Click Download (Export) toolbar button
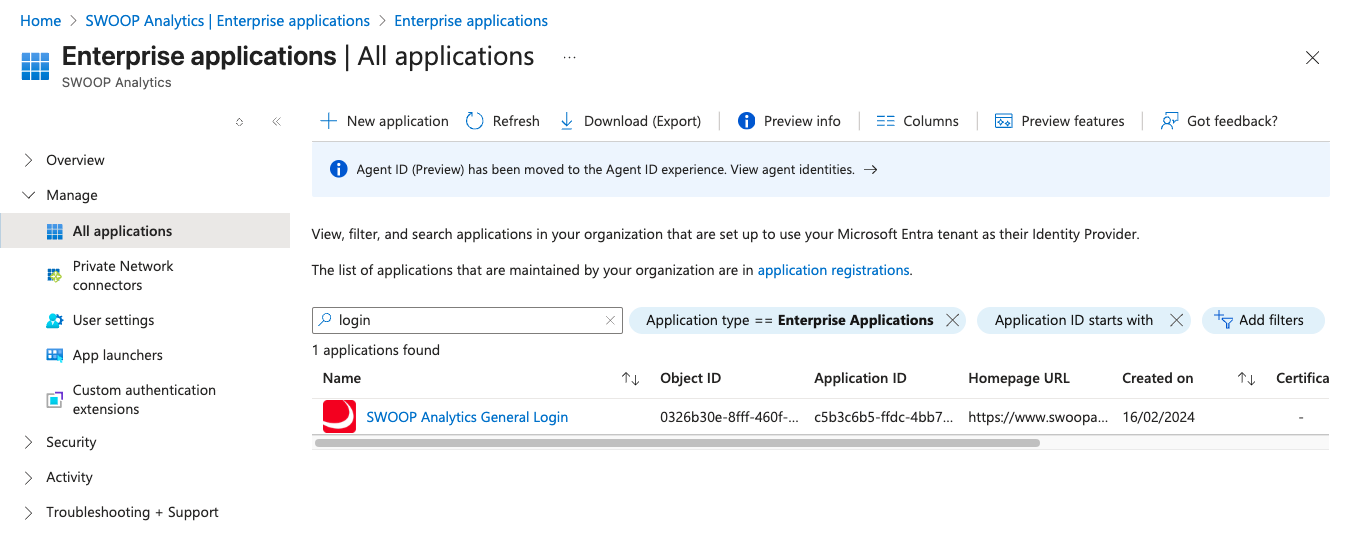 630,121
